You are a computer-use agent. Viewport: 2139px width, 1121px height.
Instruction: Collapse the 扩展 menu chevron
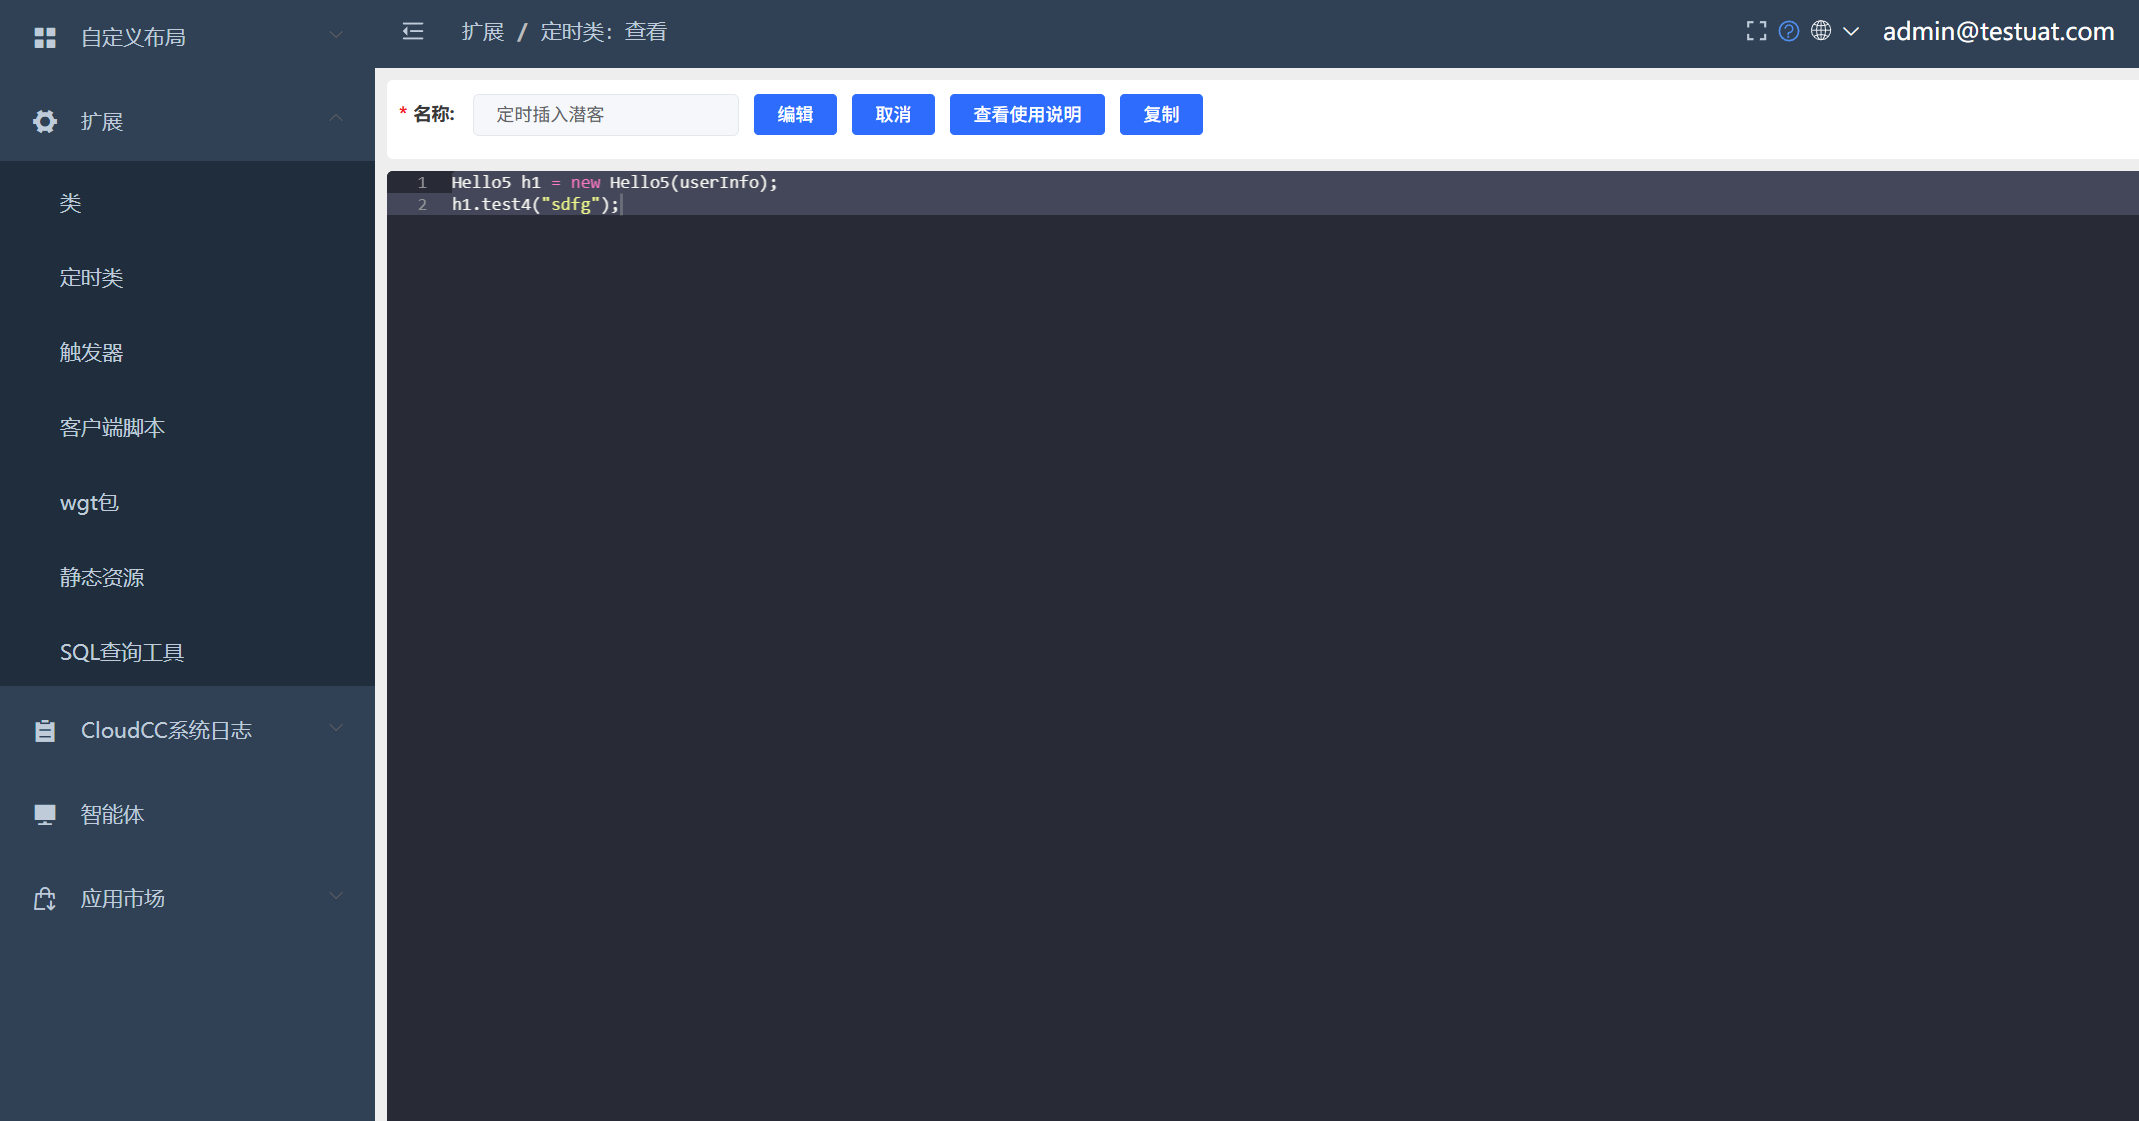click(x=336, y=119)
